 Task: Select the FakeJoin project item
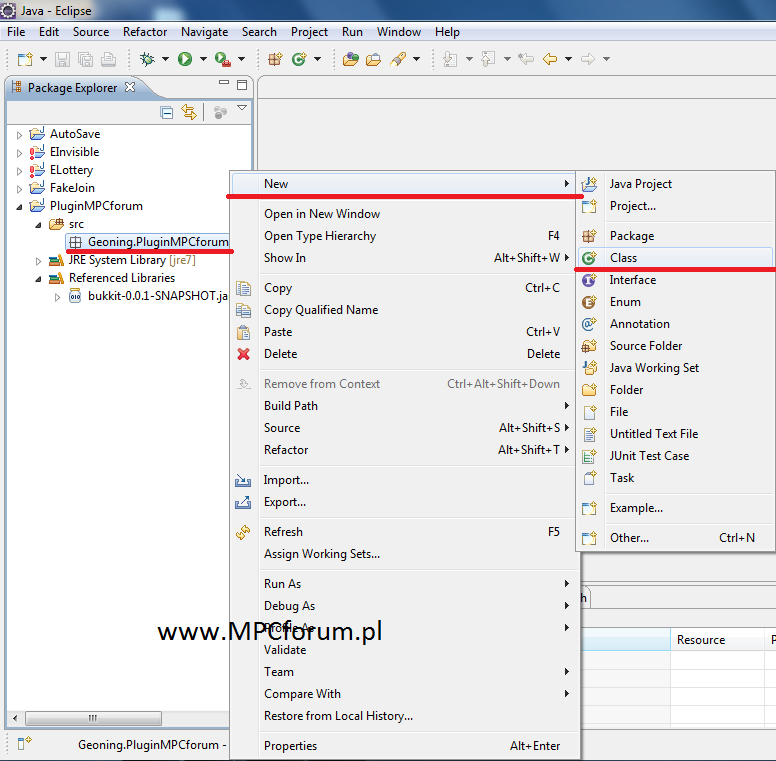pos(72,188)
